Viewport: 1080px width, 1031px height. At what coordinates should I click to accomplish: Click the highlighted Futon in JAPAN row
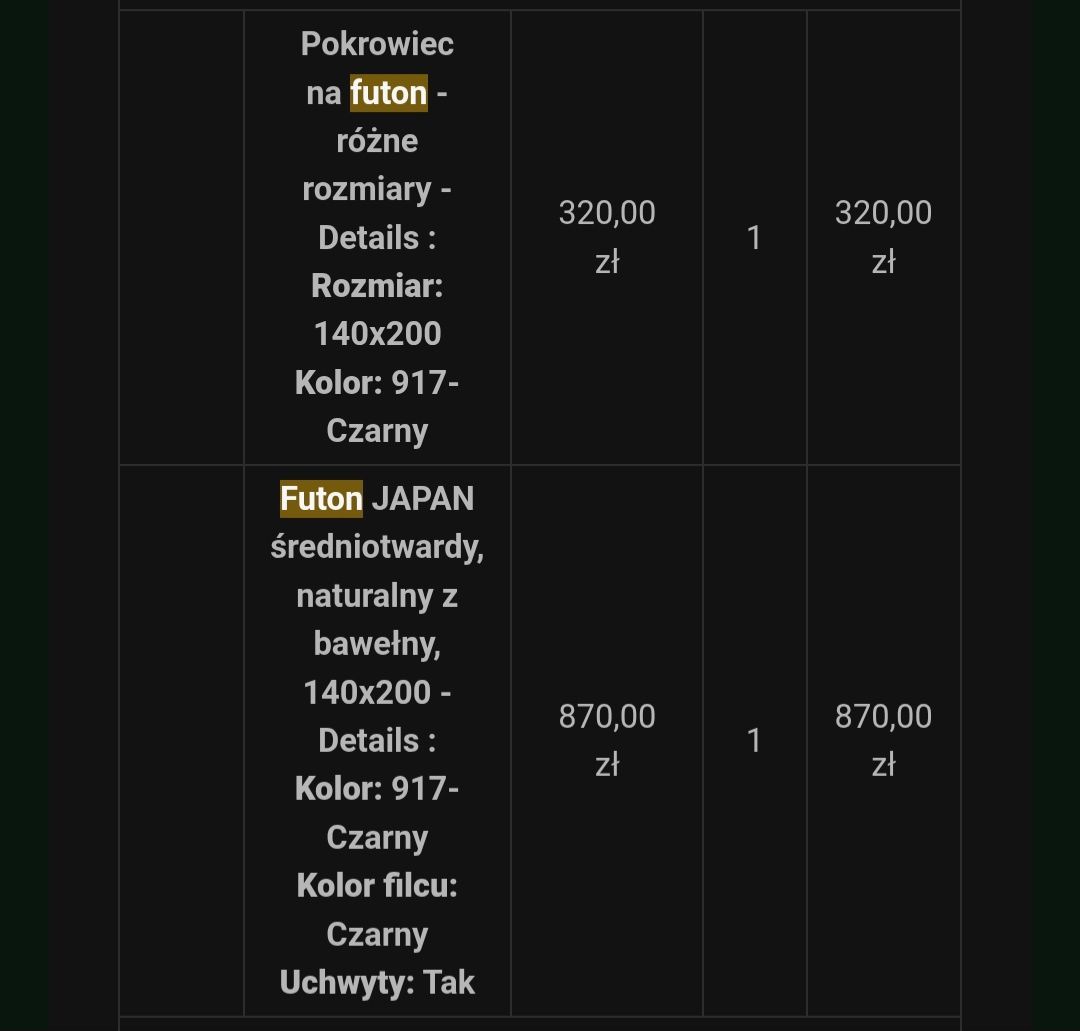click(321, 499)
